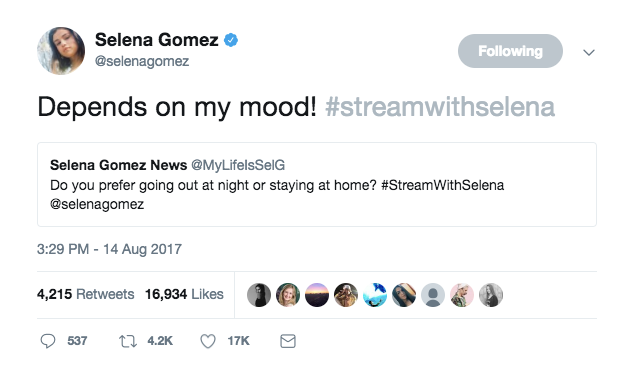
Task: Open the @MyLifeIsSelG handle
Action: tap(238, 165)
